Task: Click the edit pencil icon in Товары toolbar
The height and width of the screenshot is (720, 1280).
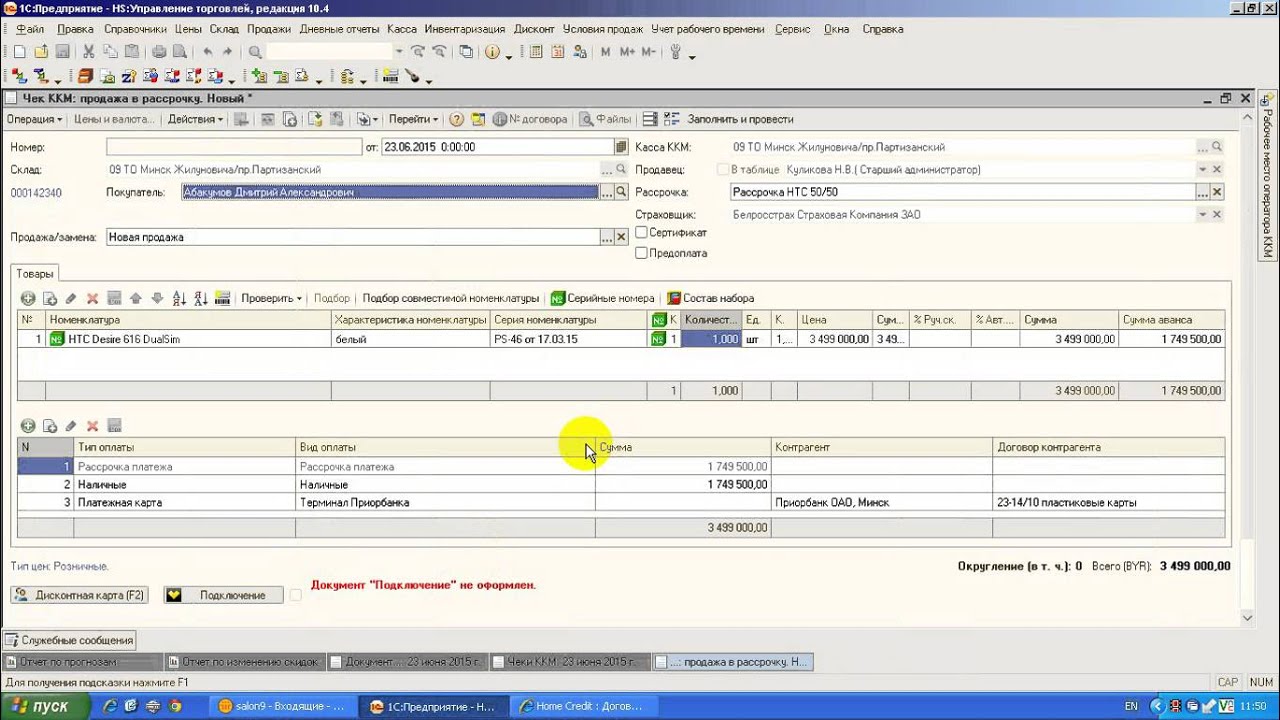Action: point(70,298)
